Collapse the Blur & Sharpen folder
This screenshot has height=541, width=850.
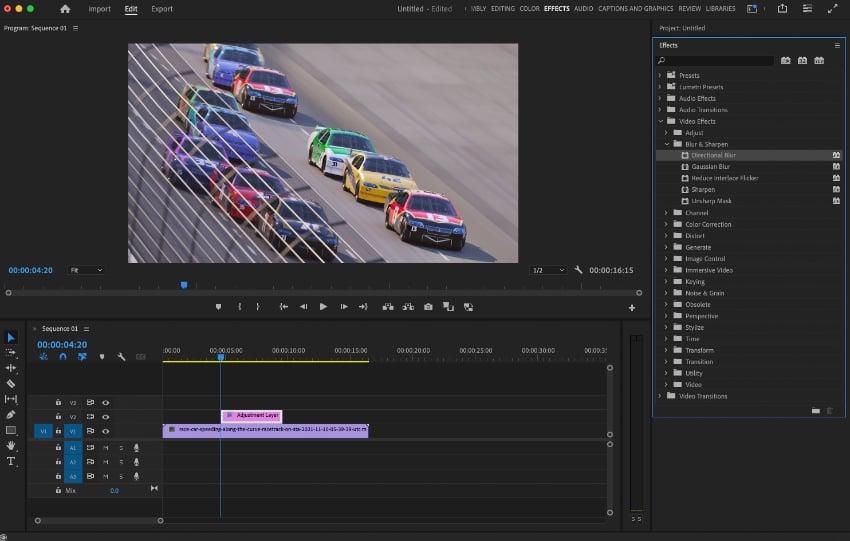coord(667,144)
